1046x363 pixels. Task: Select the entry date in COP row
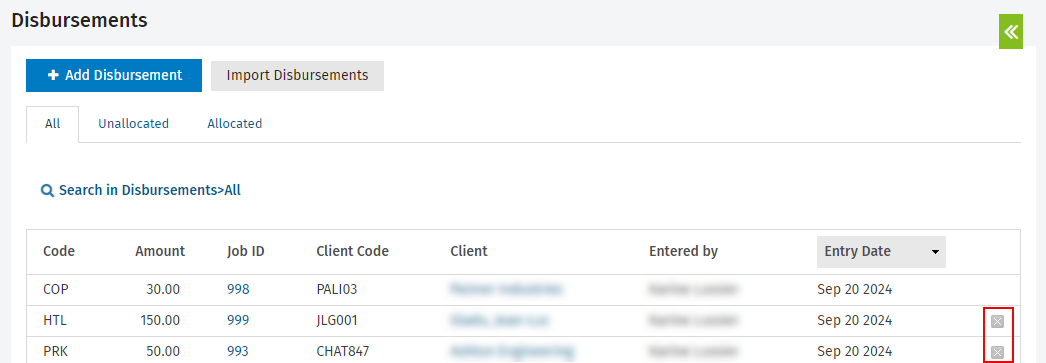click(x=855, y=290)
